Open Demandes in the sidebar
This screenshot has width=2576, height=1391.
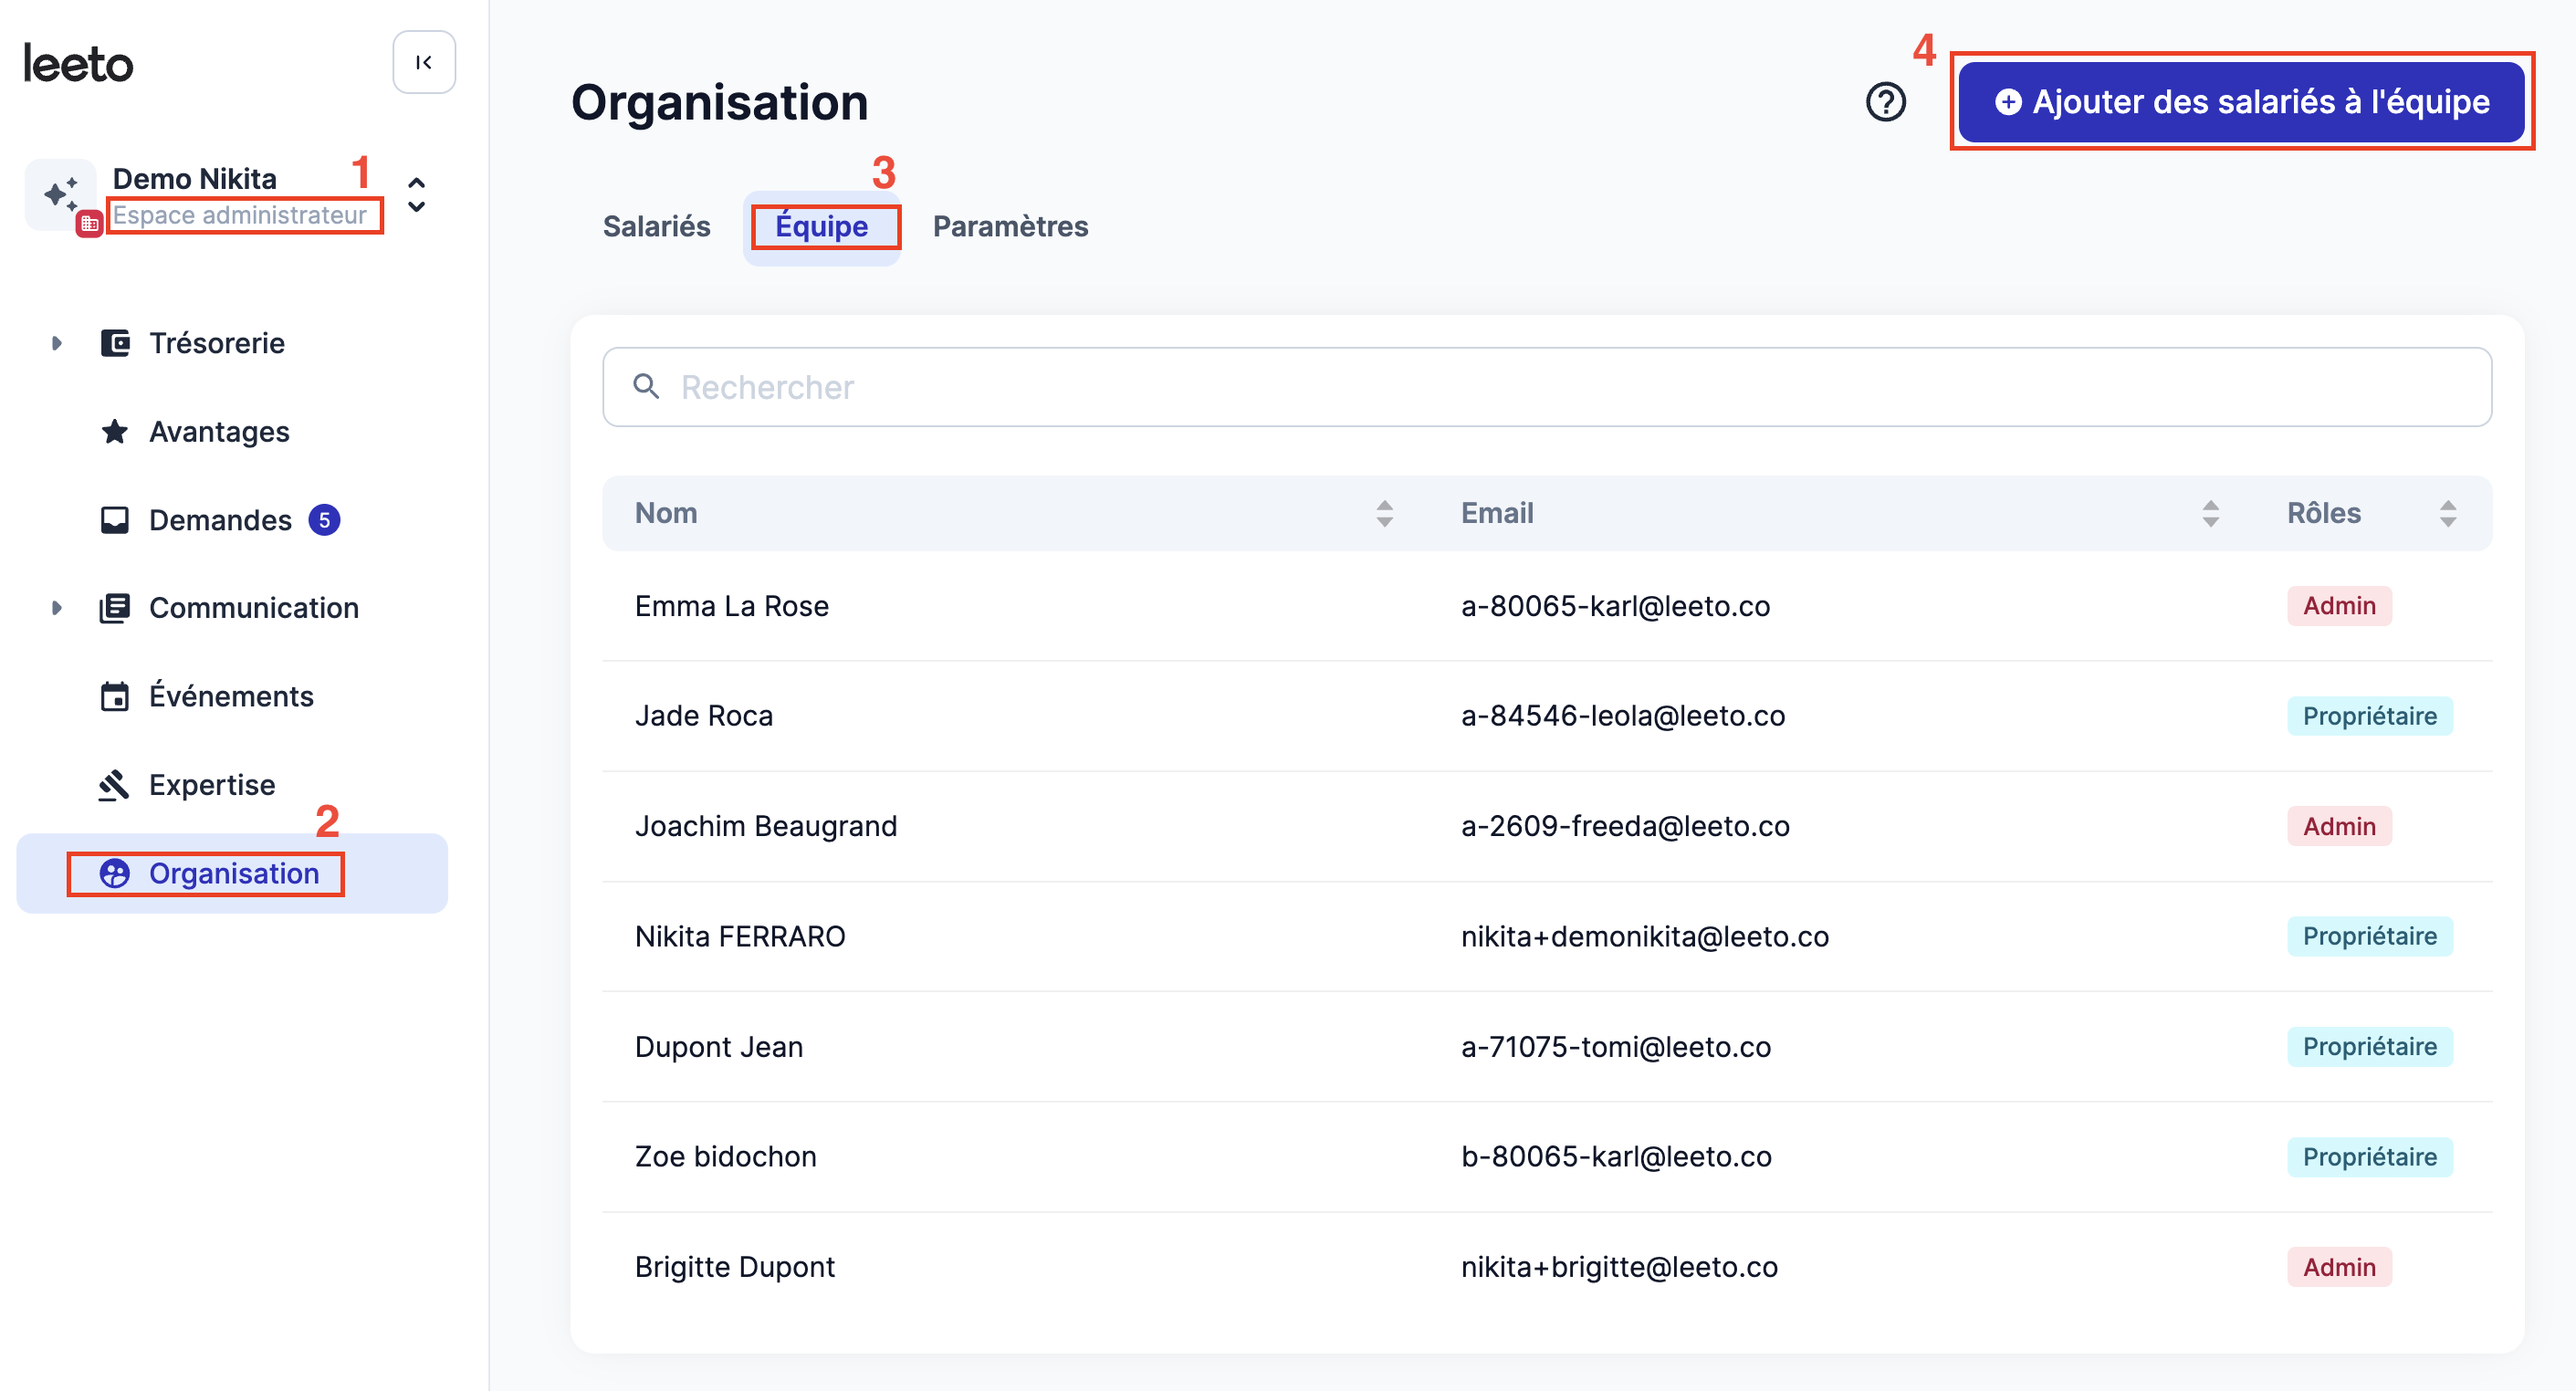point(220,520)
